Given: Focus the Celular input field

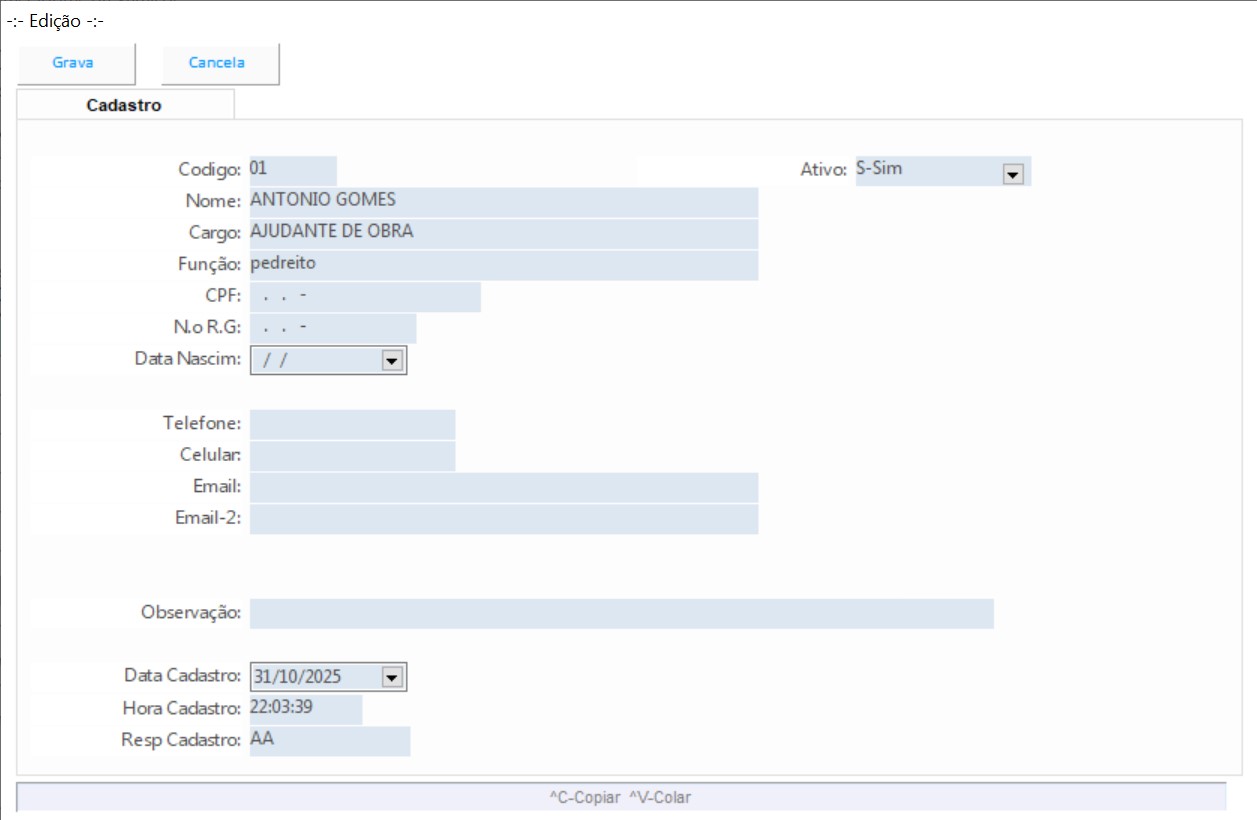Looking at the screenshot, I should (352, 456).
